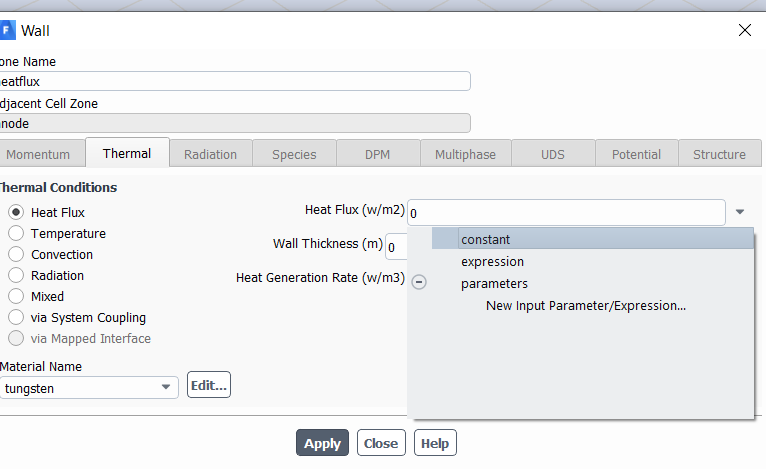
Task: Choose constant from the dropdown list
Action: (x=486, y=239)
